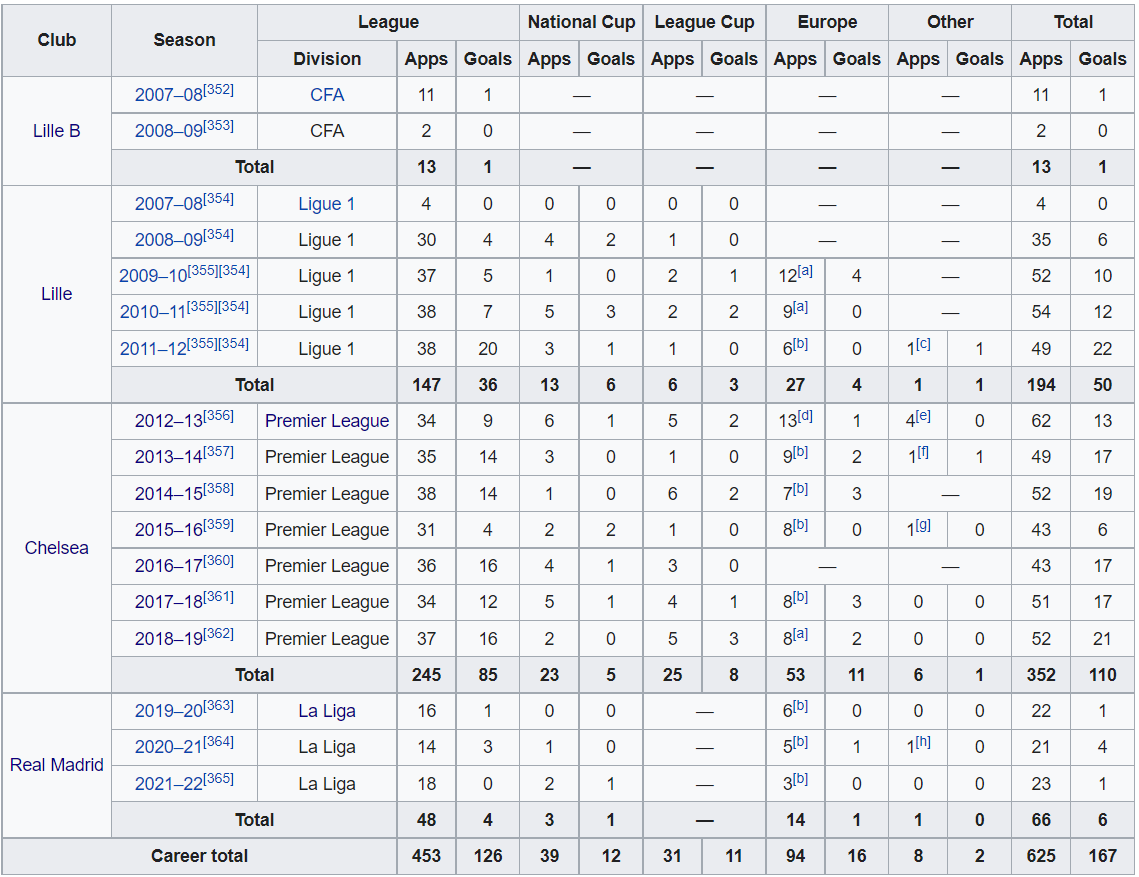This screenshot has height=877, width=1139.
Task: Open Real Madrid 2021–22 season link
Action: (169, 783)
